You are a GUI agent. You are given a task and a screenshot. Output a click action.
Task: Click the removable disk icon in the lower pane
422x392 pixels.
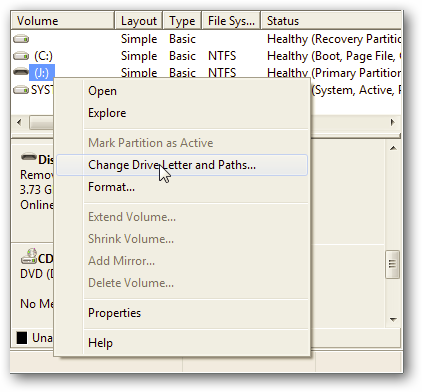click(x=29, y=157)
